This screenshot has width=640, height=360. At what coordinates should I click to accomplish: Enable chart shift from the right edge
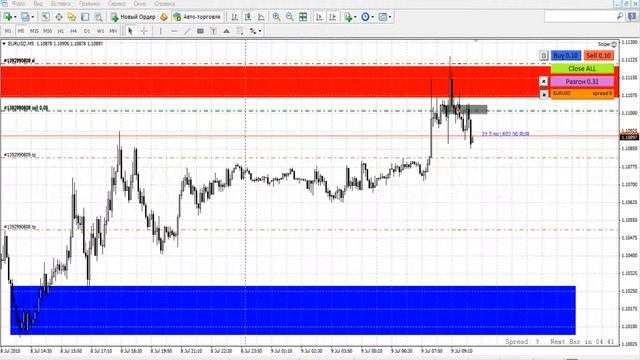click(x=333, y=17)
